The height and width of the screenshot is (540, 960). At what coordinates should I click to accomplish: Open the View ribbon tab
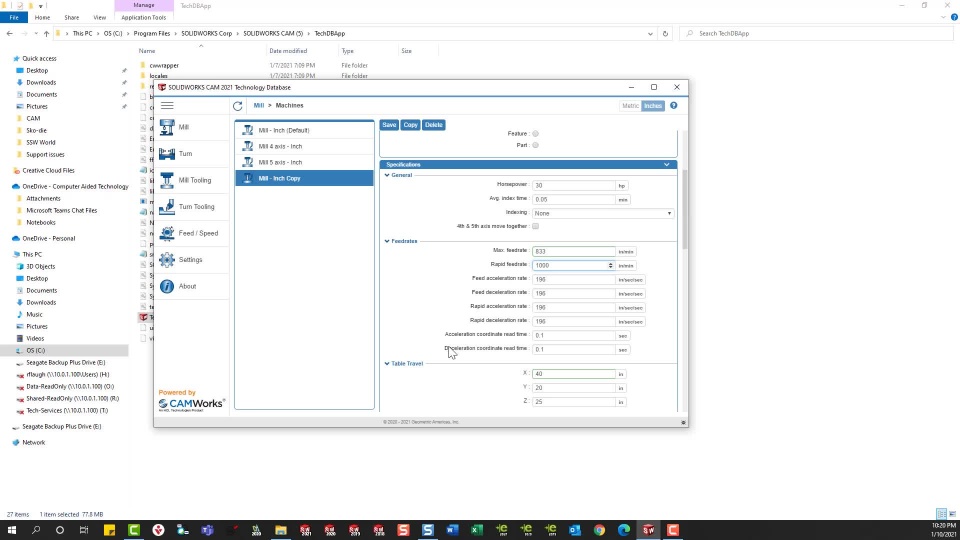point(99,18)
